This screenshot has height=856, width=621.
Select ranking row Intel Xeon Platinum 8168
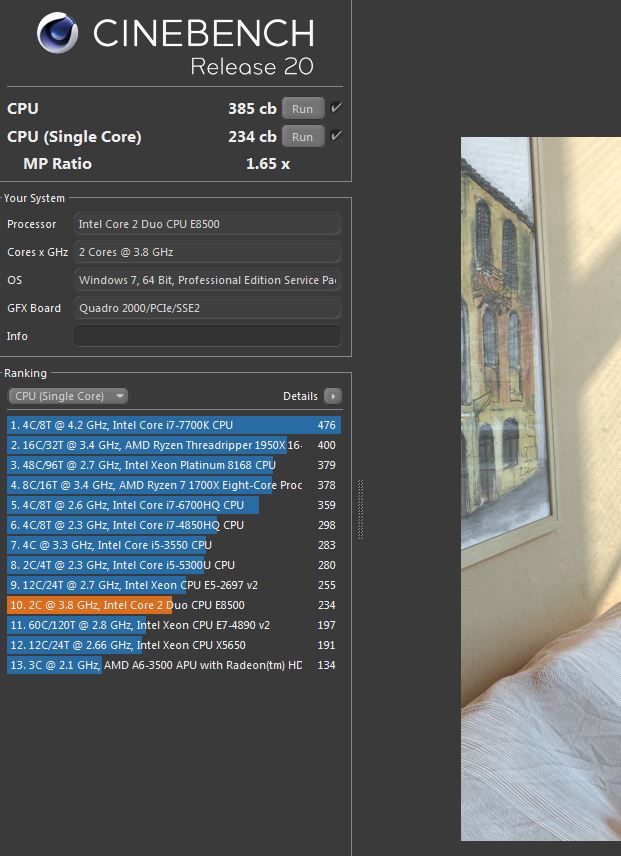tap(174, 465)
